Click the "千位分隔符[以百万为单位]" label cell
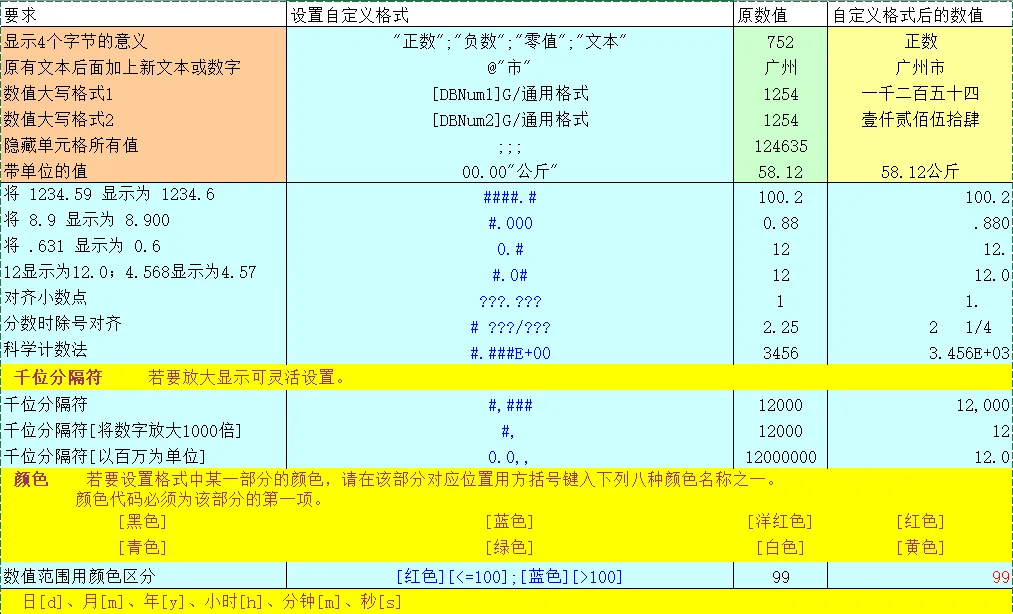This screenshot has width=1013, height=614. [x=143, y=457]
